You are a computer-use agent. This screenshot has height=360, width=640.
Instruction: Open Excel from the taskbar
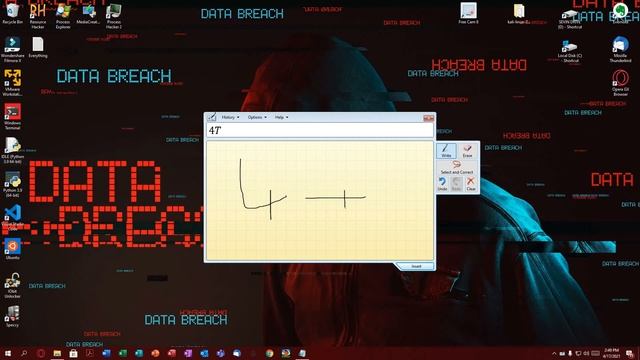click(x=122, y=353)
